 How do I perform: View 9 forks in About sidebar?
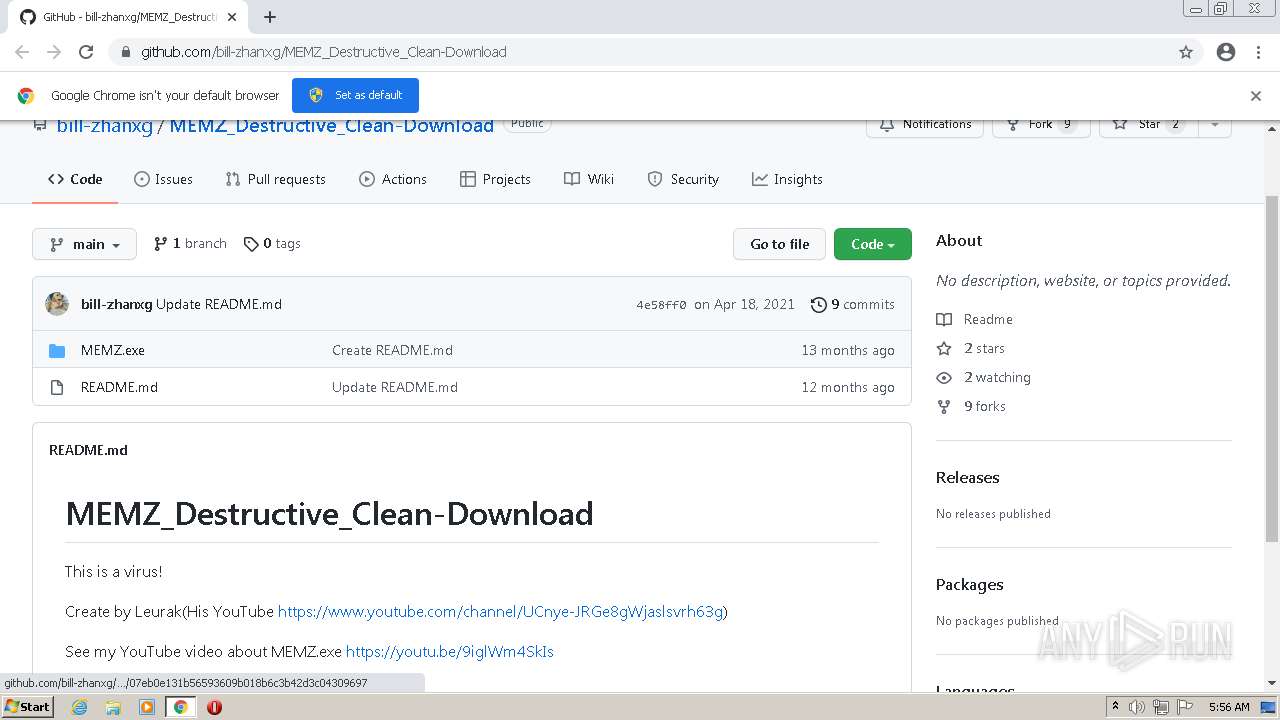[971, 406]
